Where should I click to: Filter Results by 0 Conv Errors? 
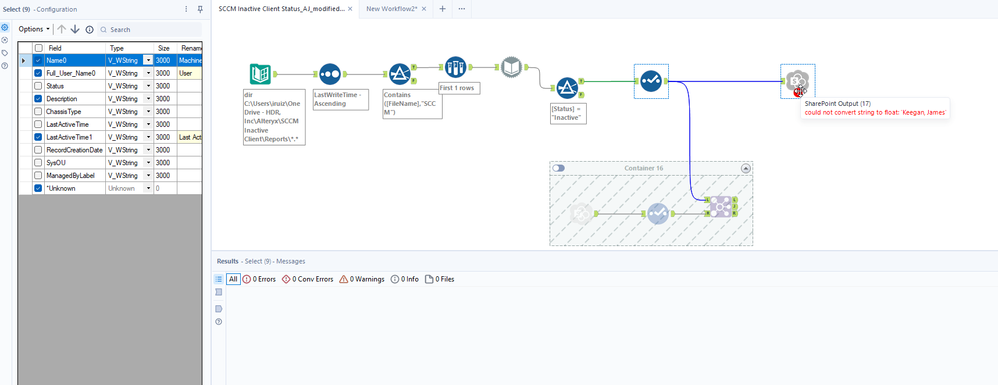click(x=307, y=279)
